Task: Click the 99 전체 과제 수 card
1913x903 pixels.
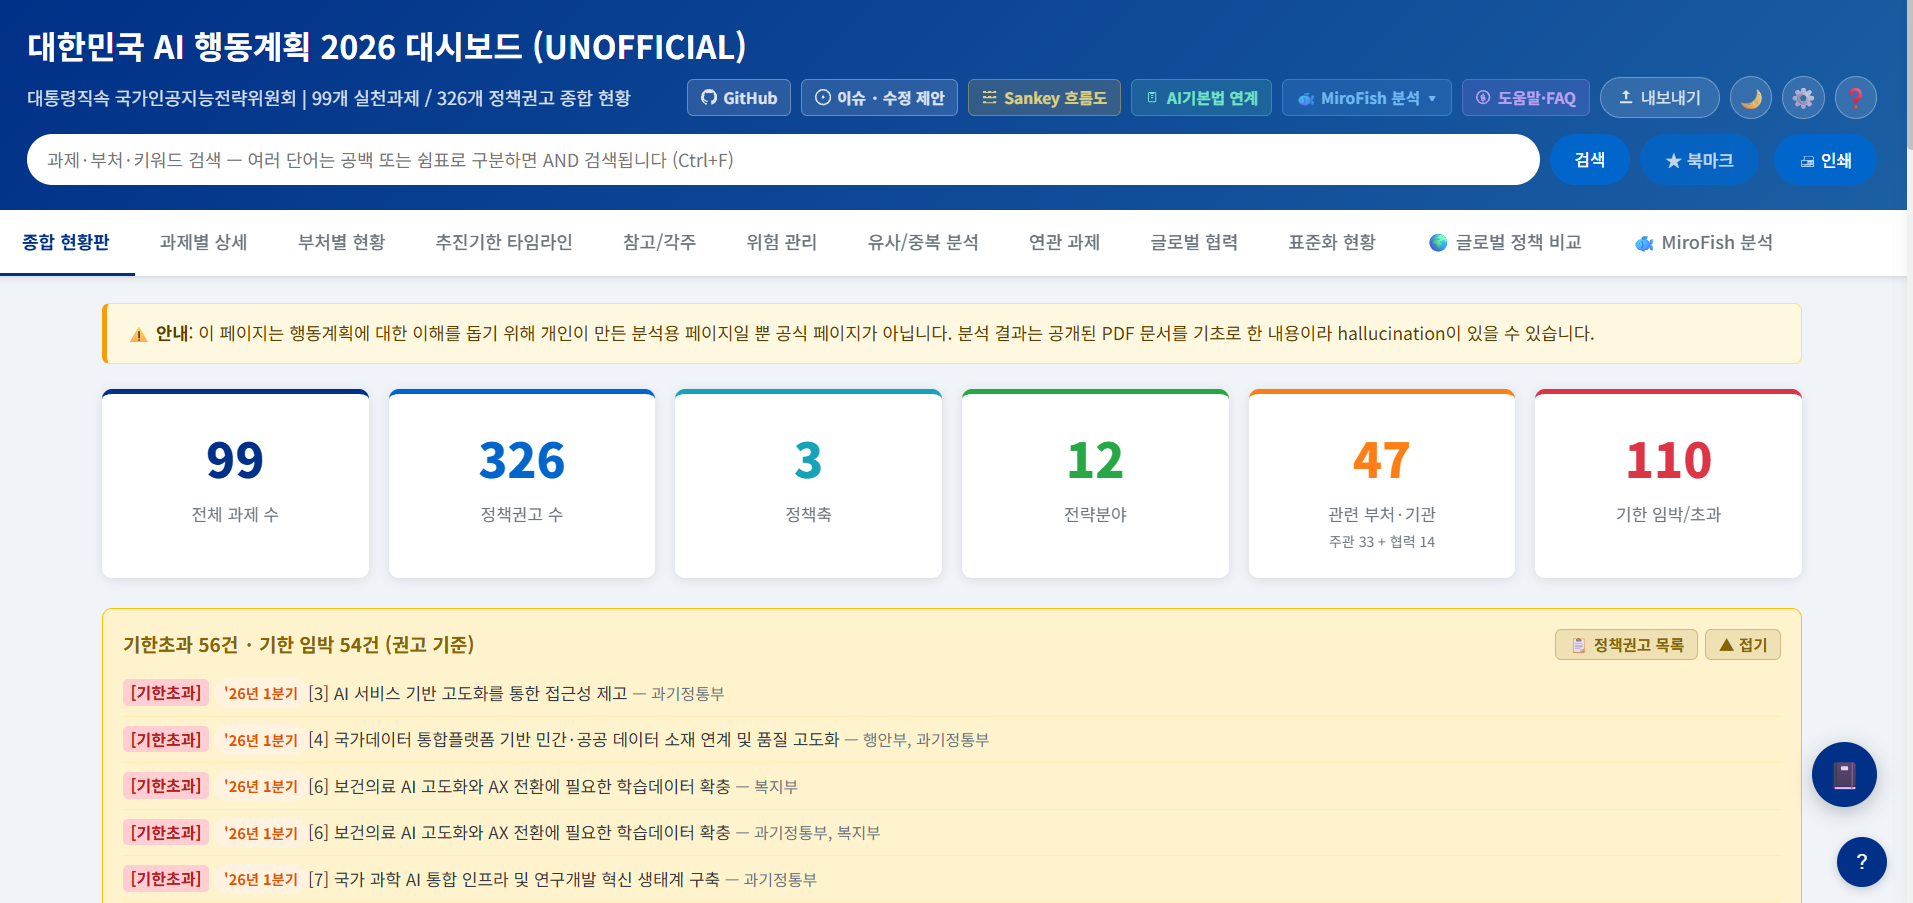Action: click(235, 484)
